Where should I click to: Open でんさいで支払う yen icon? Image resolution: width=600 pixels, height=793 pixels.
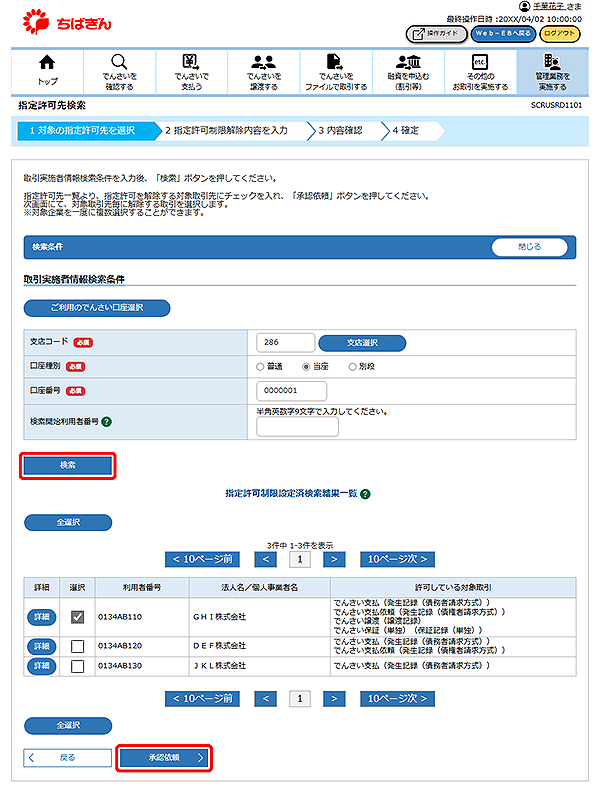(191, 62)
